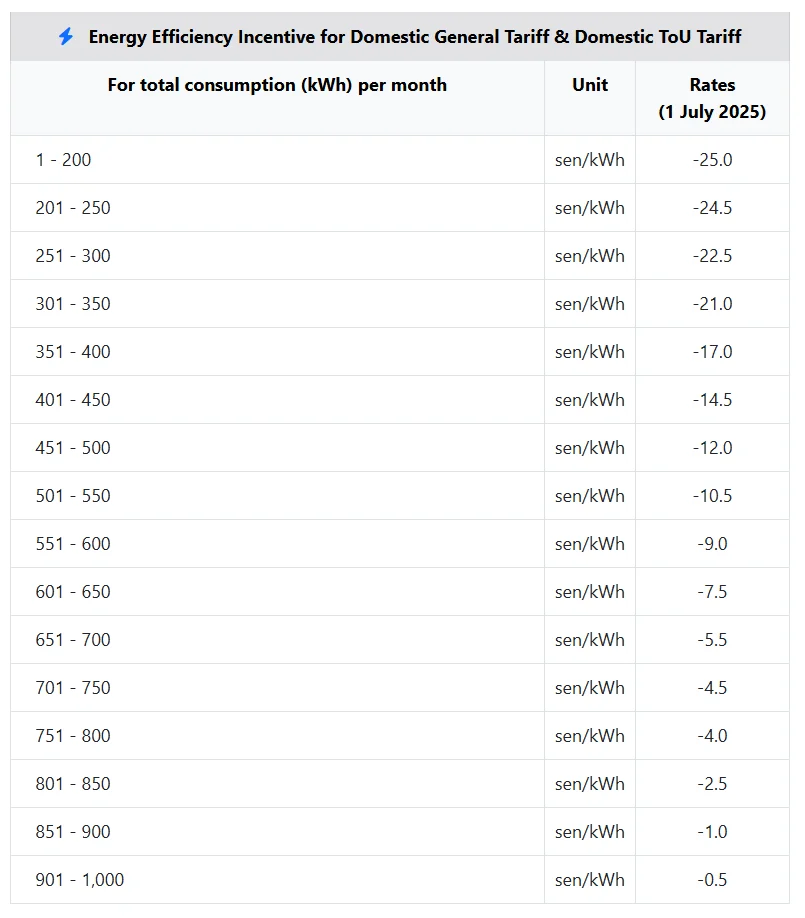
Task: Select the -12.0 rate cell
Action: pyautogui.click(x=712, y=448)
